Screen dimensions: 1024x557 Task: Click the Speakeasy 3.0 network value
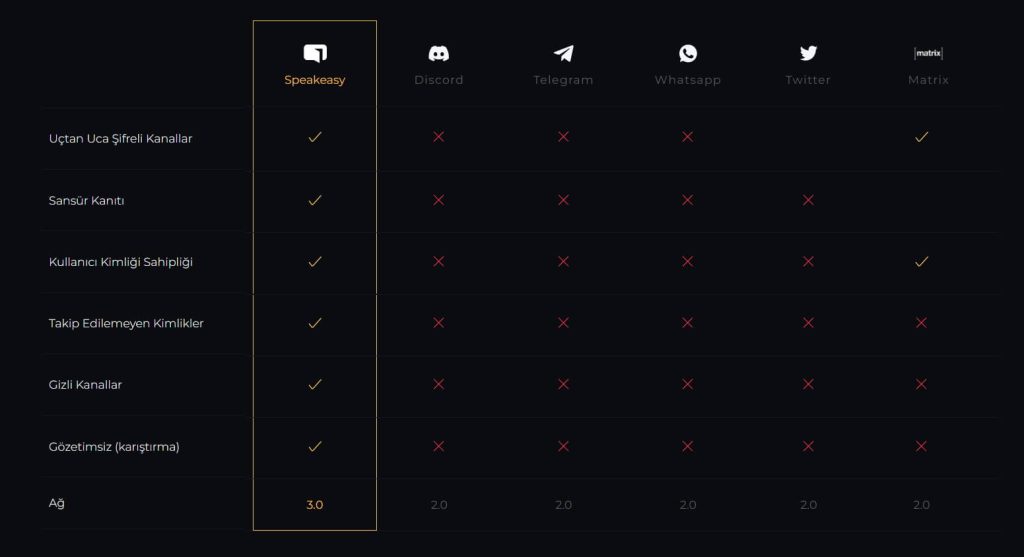tap(315, 505)
